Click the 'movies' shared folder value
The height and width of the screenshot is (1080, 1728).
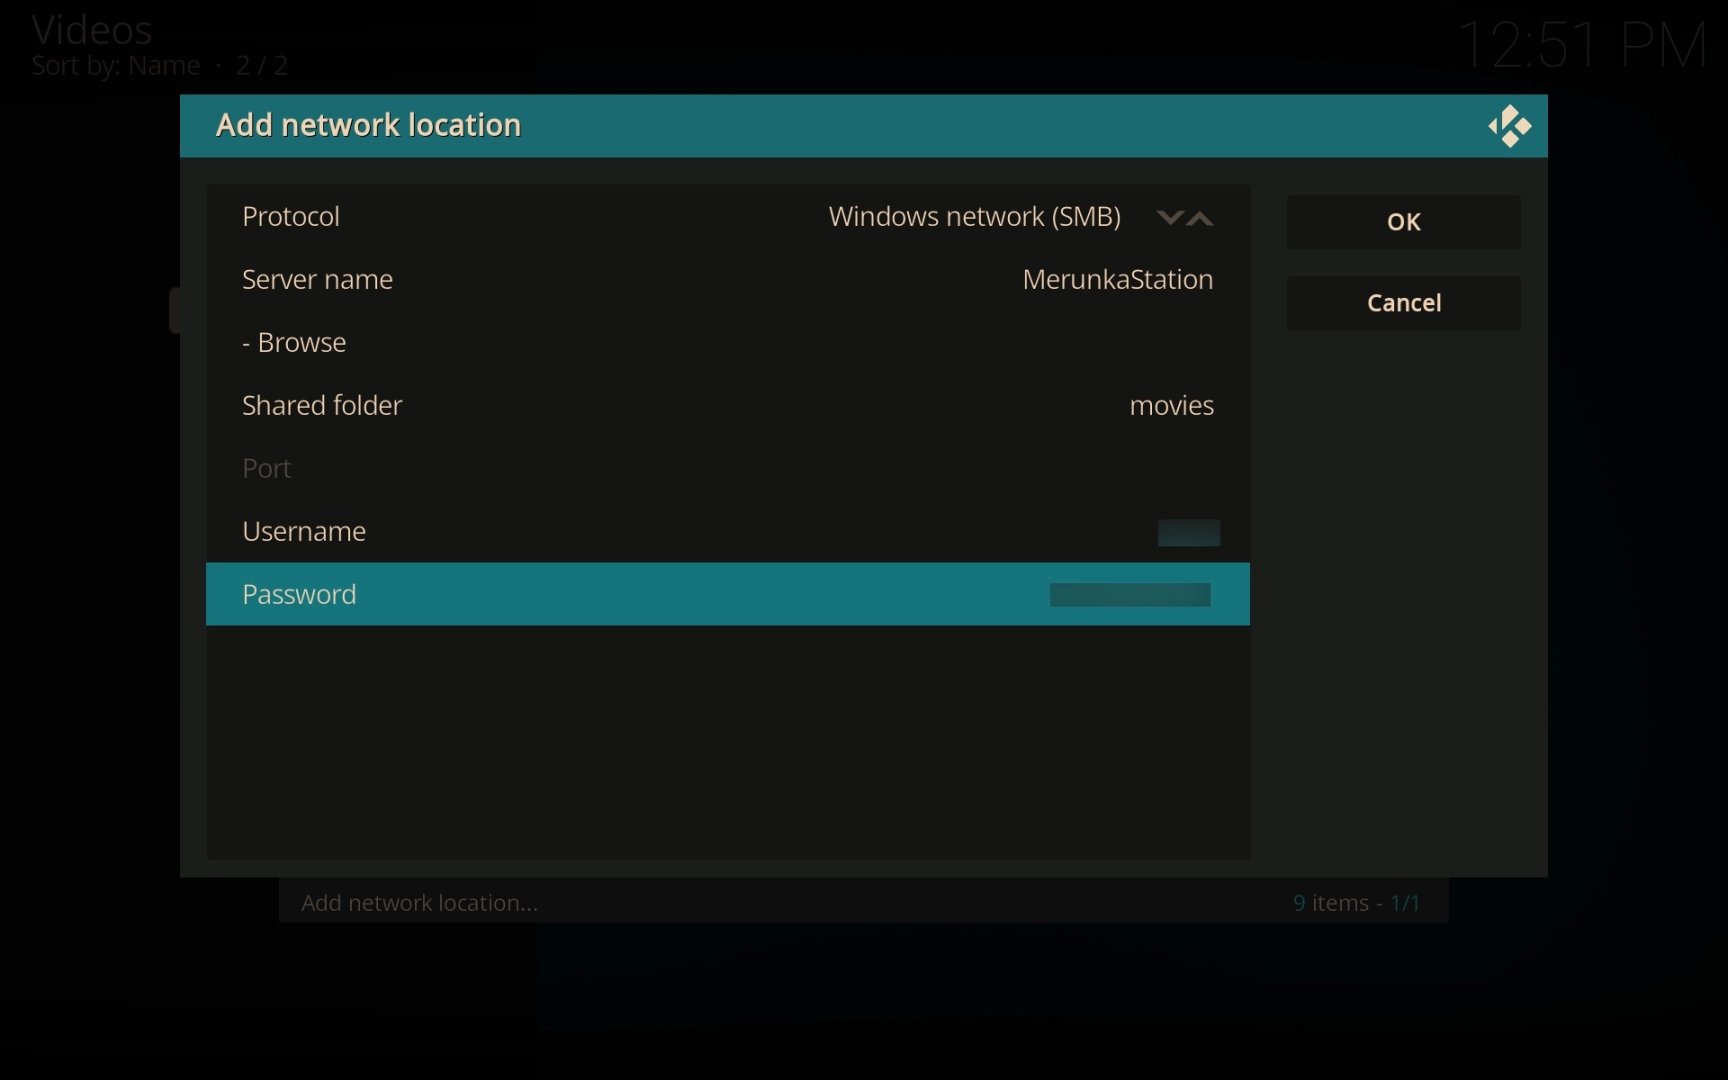[x=1172, y=405]
